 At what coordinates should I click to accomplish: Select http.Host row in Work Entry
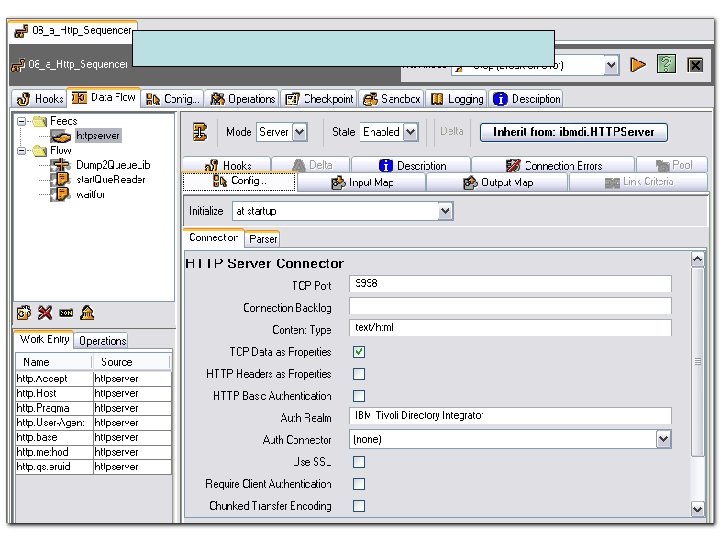click(93, 394)
